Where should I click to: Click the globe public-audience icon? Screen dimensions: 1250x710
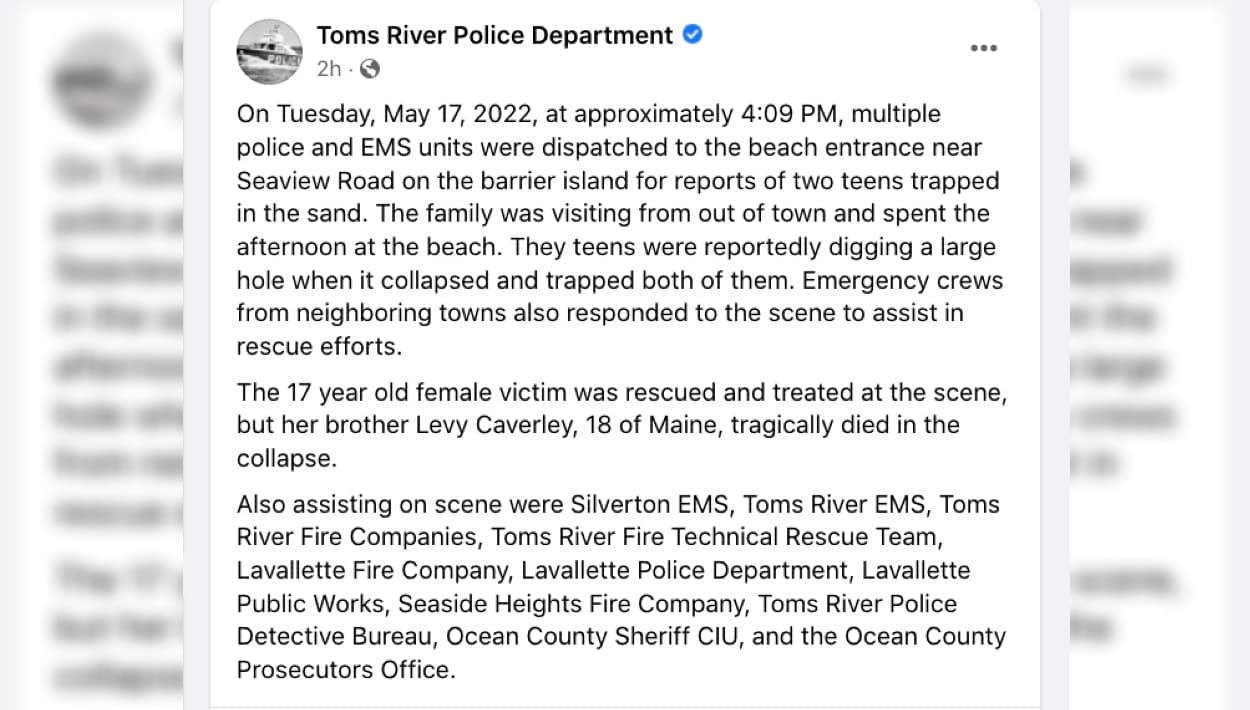(370, 68)
